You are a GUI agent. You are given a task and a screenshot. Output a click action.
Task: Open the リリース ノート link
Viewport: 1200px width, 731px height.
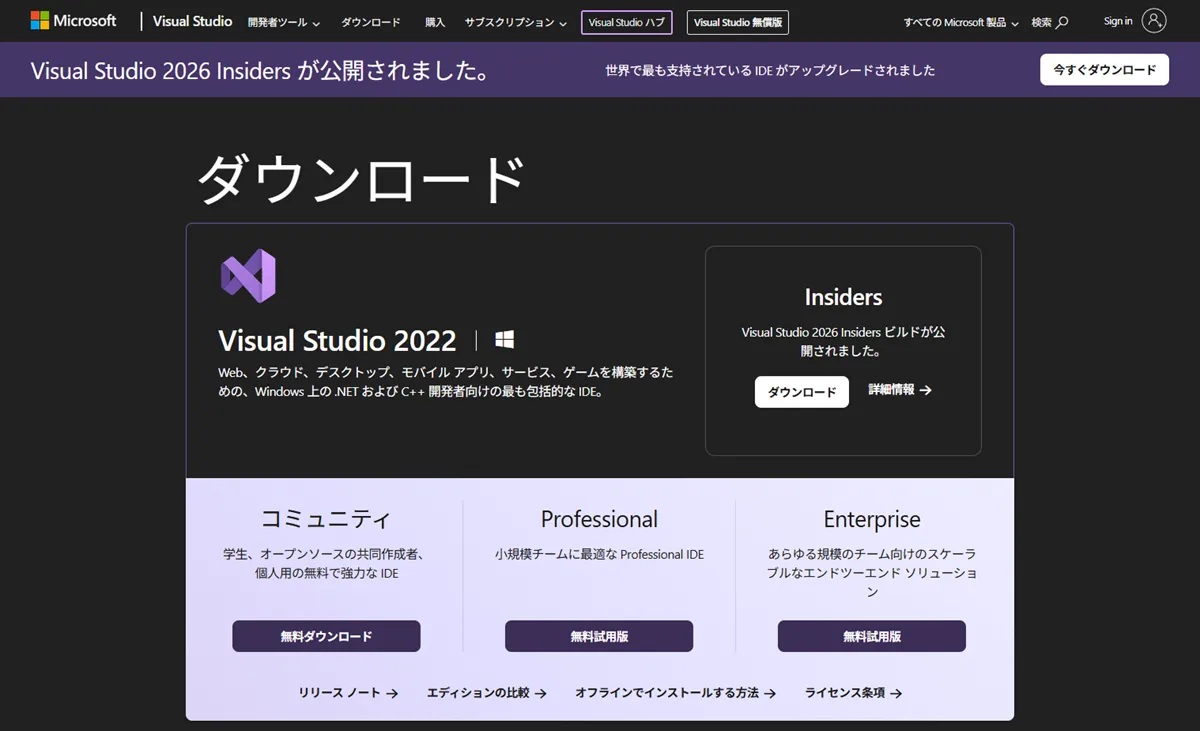pos(348,692)
